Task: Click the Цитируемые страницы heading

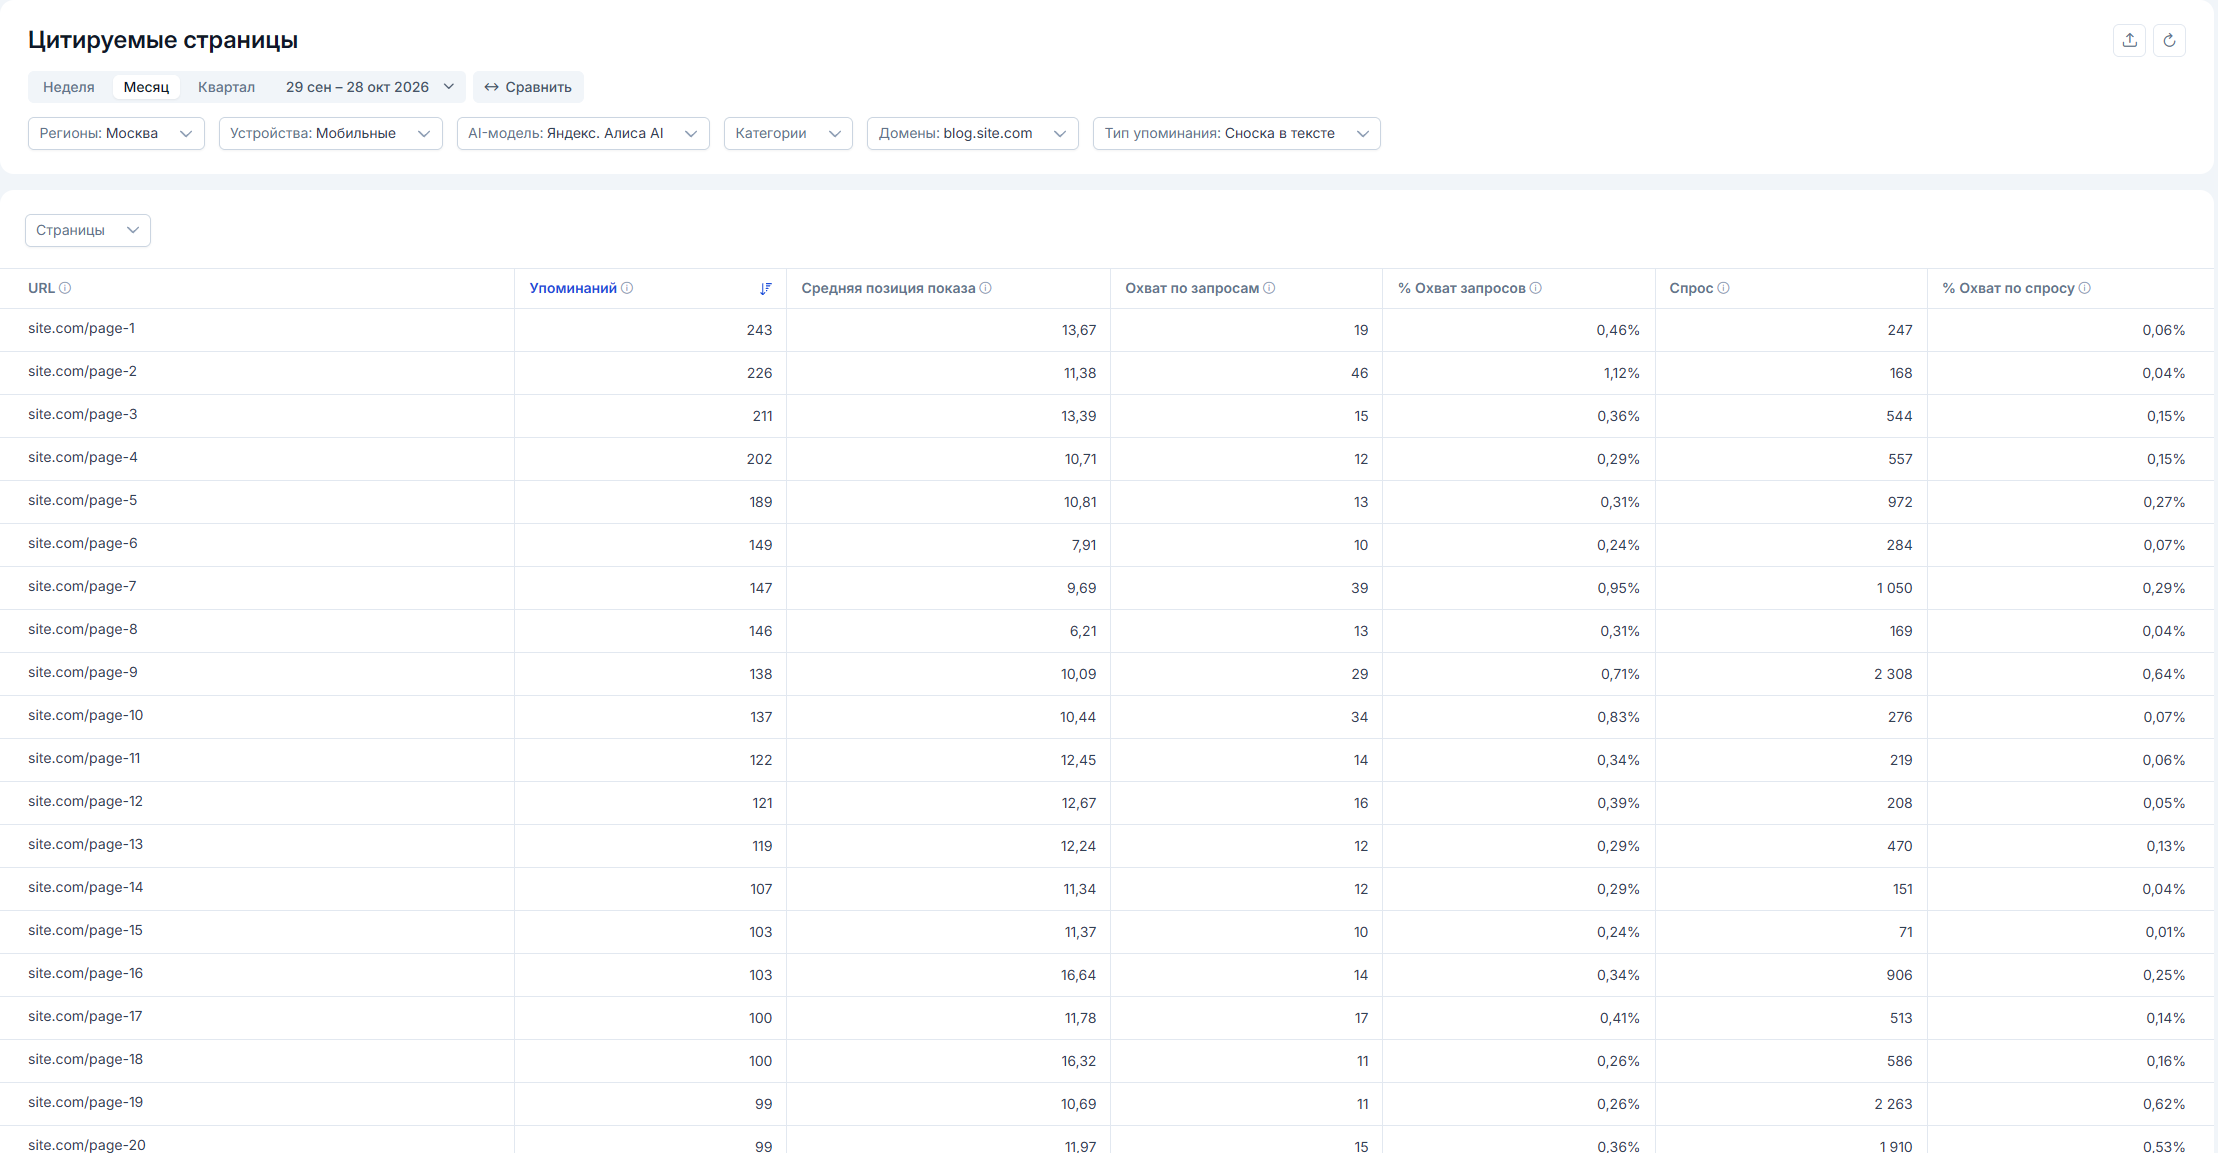Action: (163, 40)
